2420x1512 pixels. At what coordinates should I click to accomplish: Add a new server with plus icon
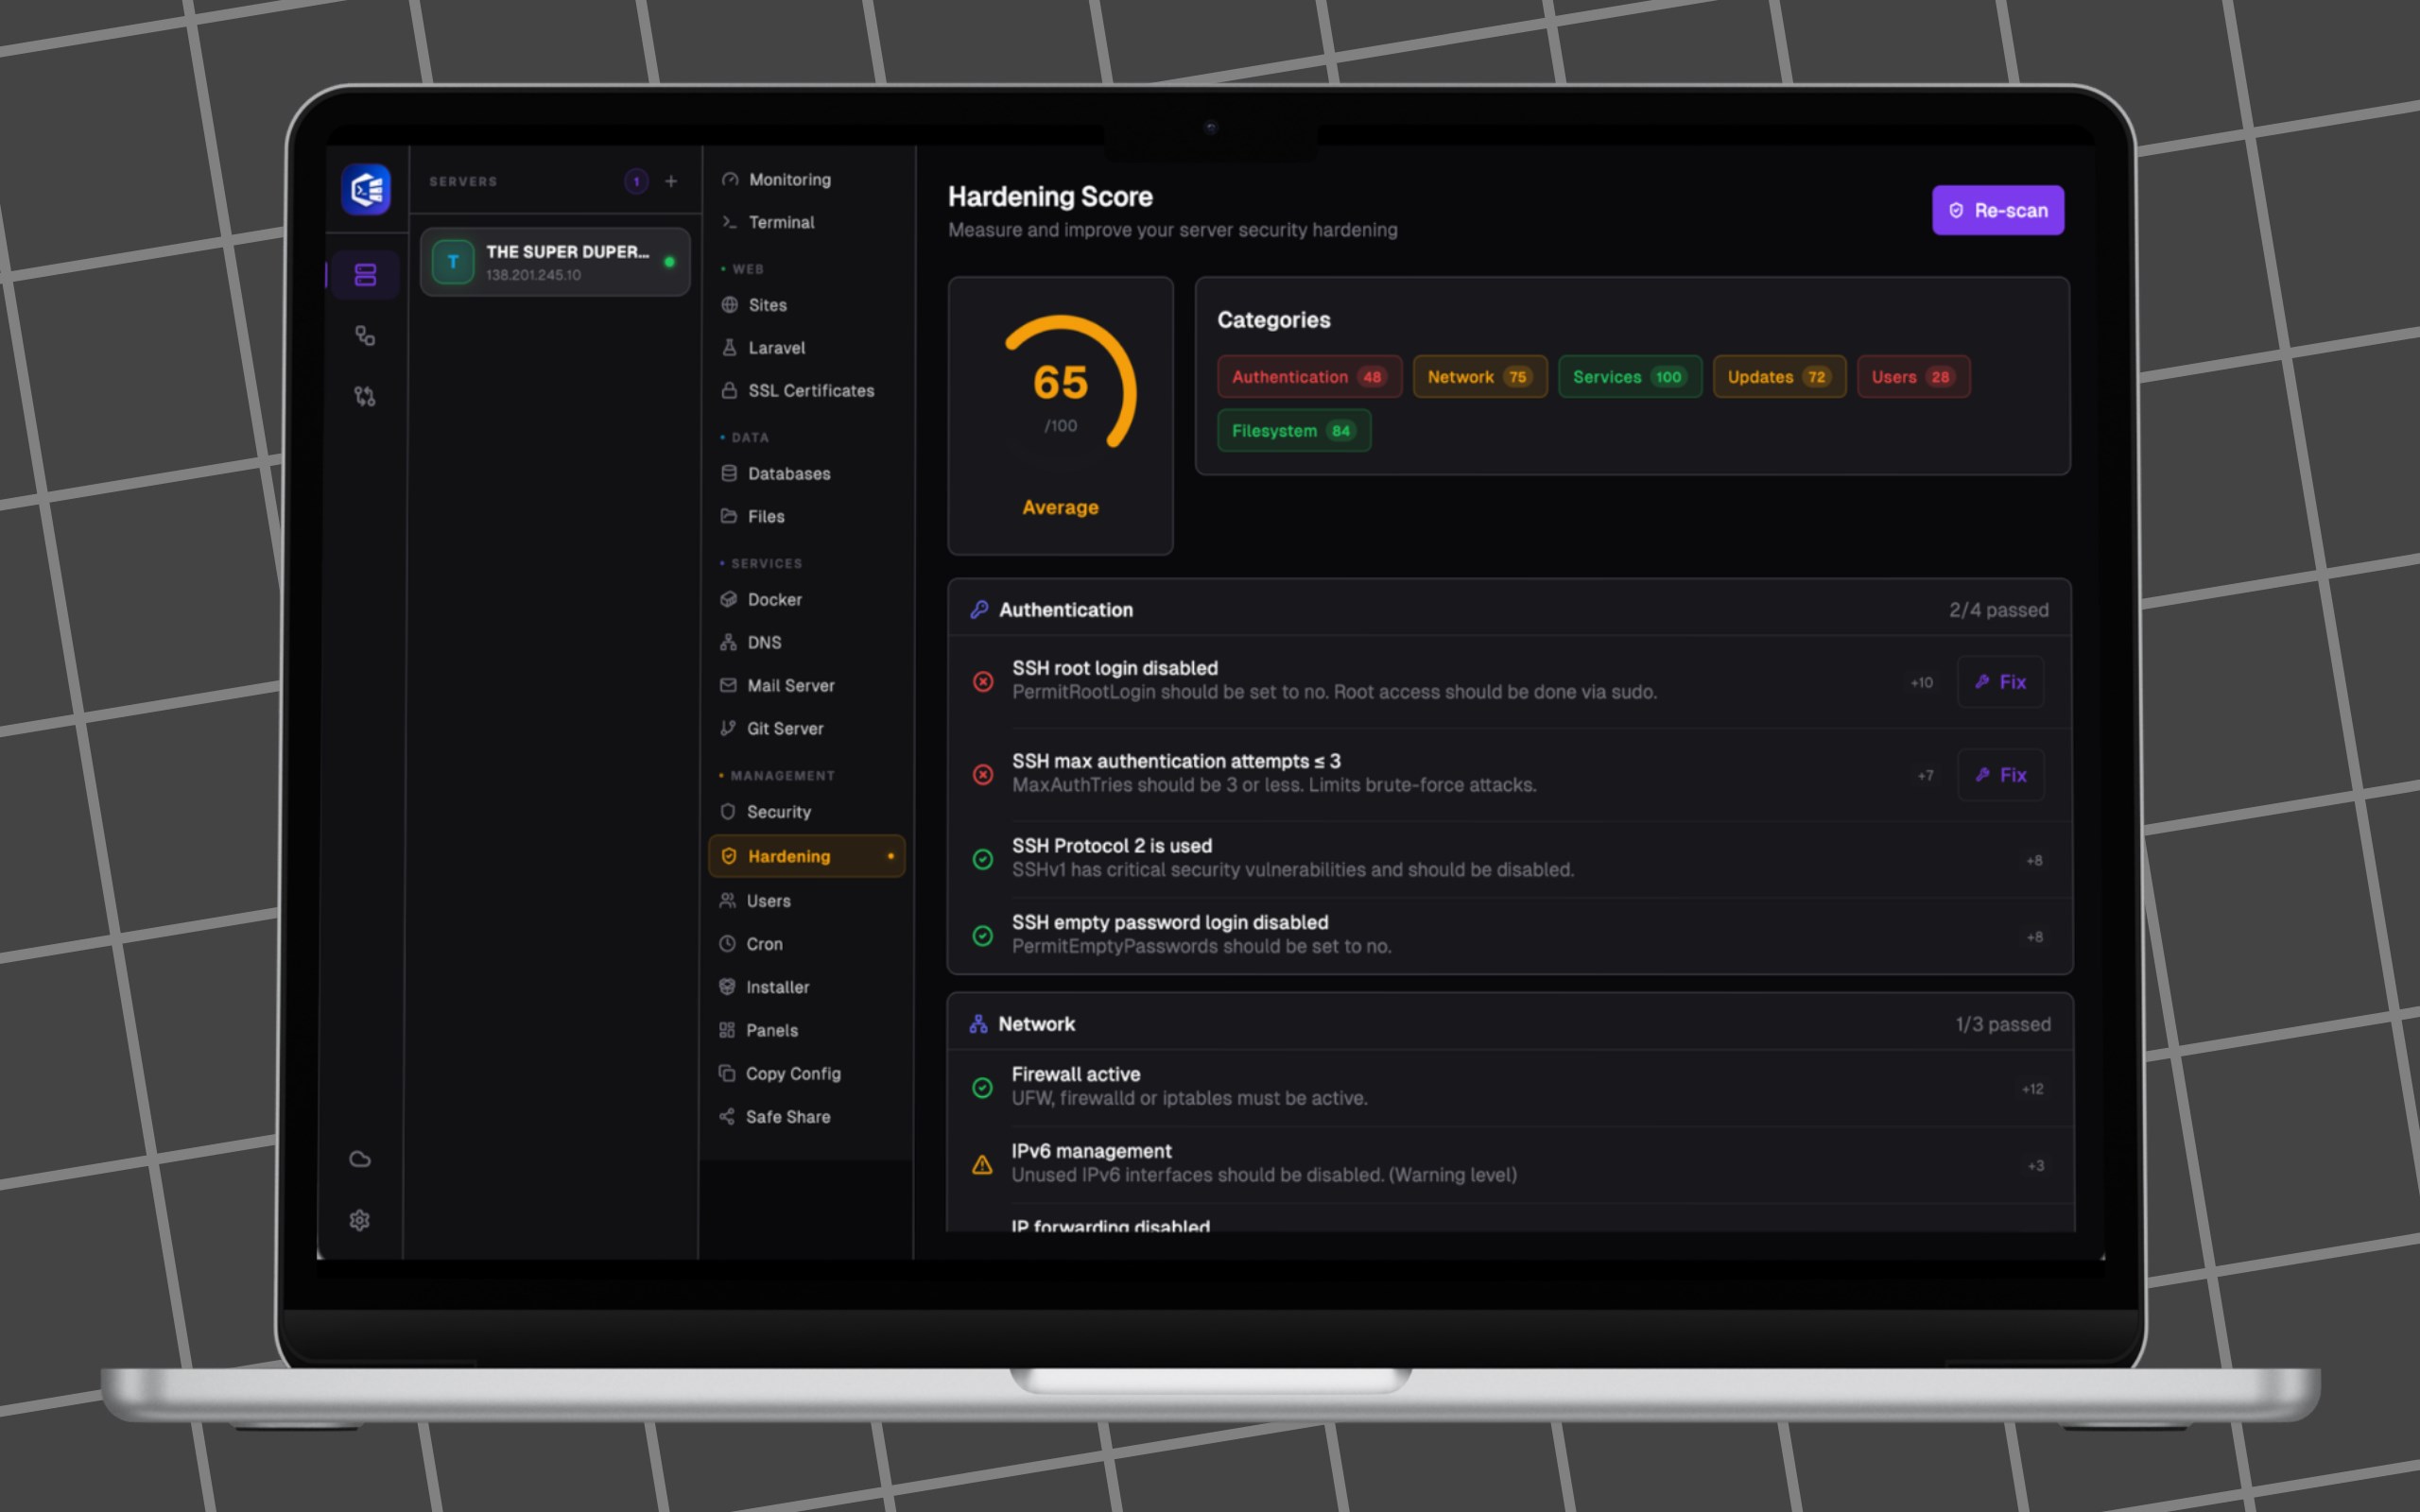pos(671,181)
